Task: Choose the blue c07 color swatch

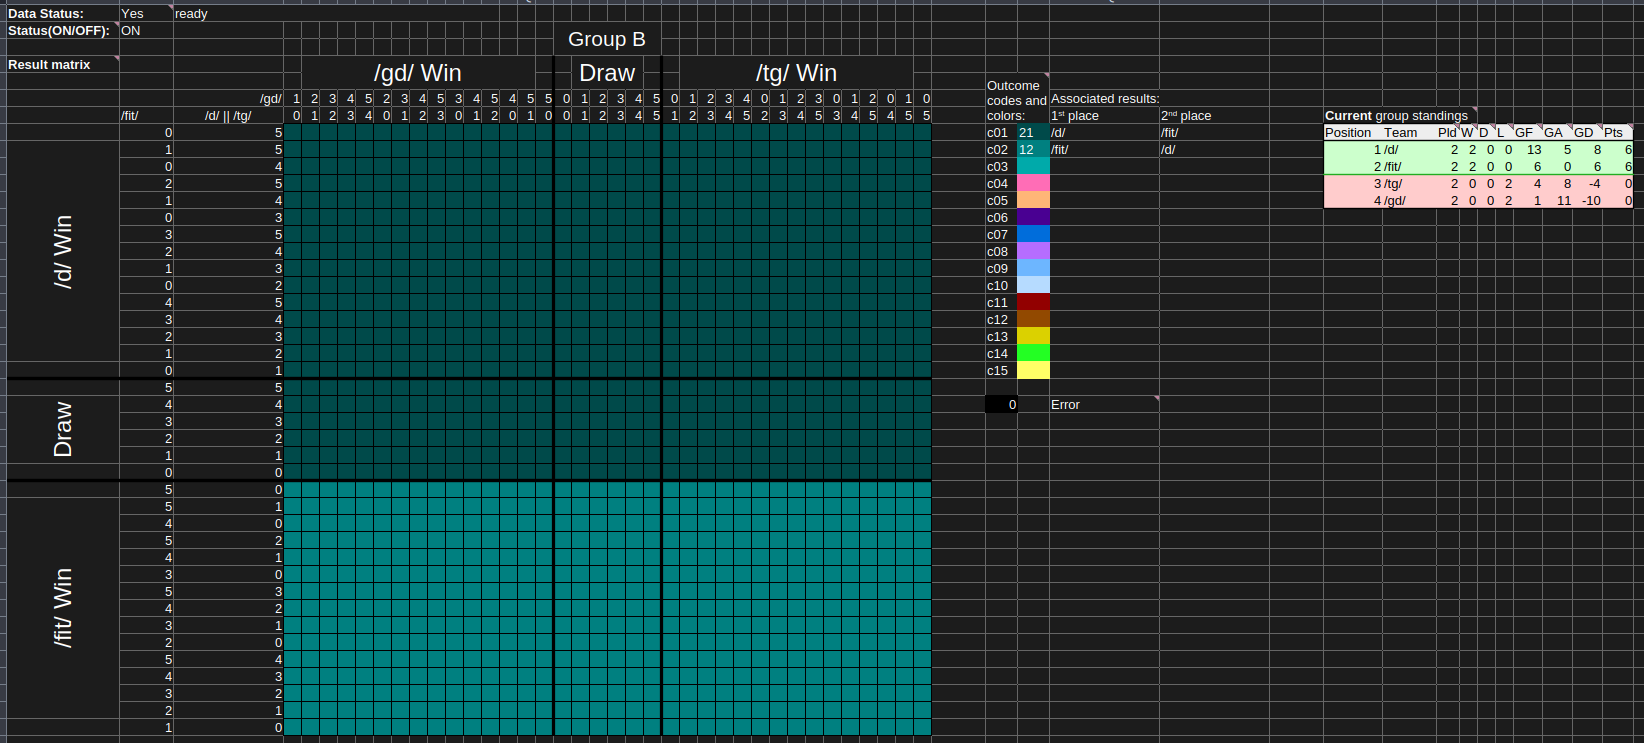Action: (x=1033, y=235)
